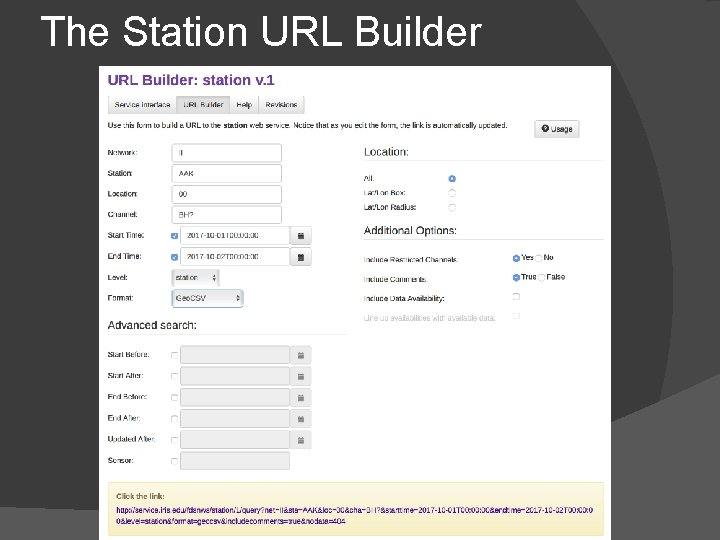The width and height of the screenshot is (720, 540).
Task: Click the Updated After date field
Action: click(235, 440)
